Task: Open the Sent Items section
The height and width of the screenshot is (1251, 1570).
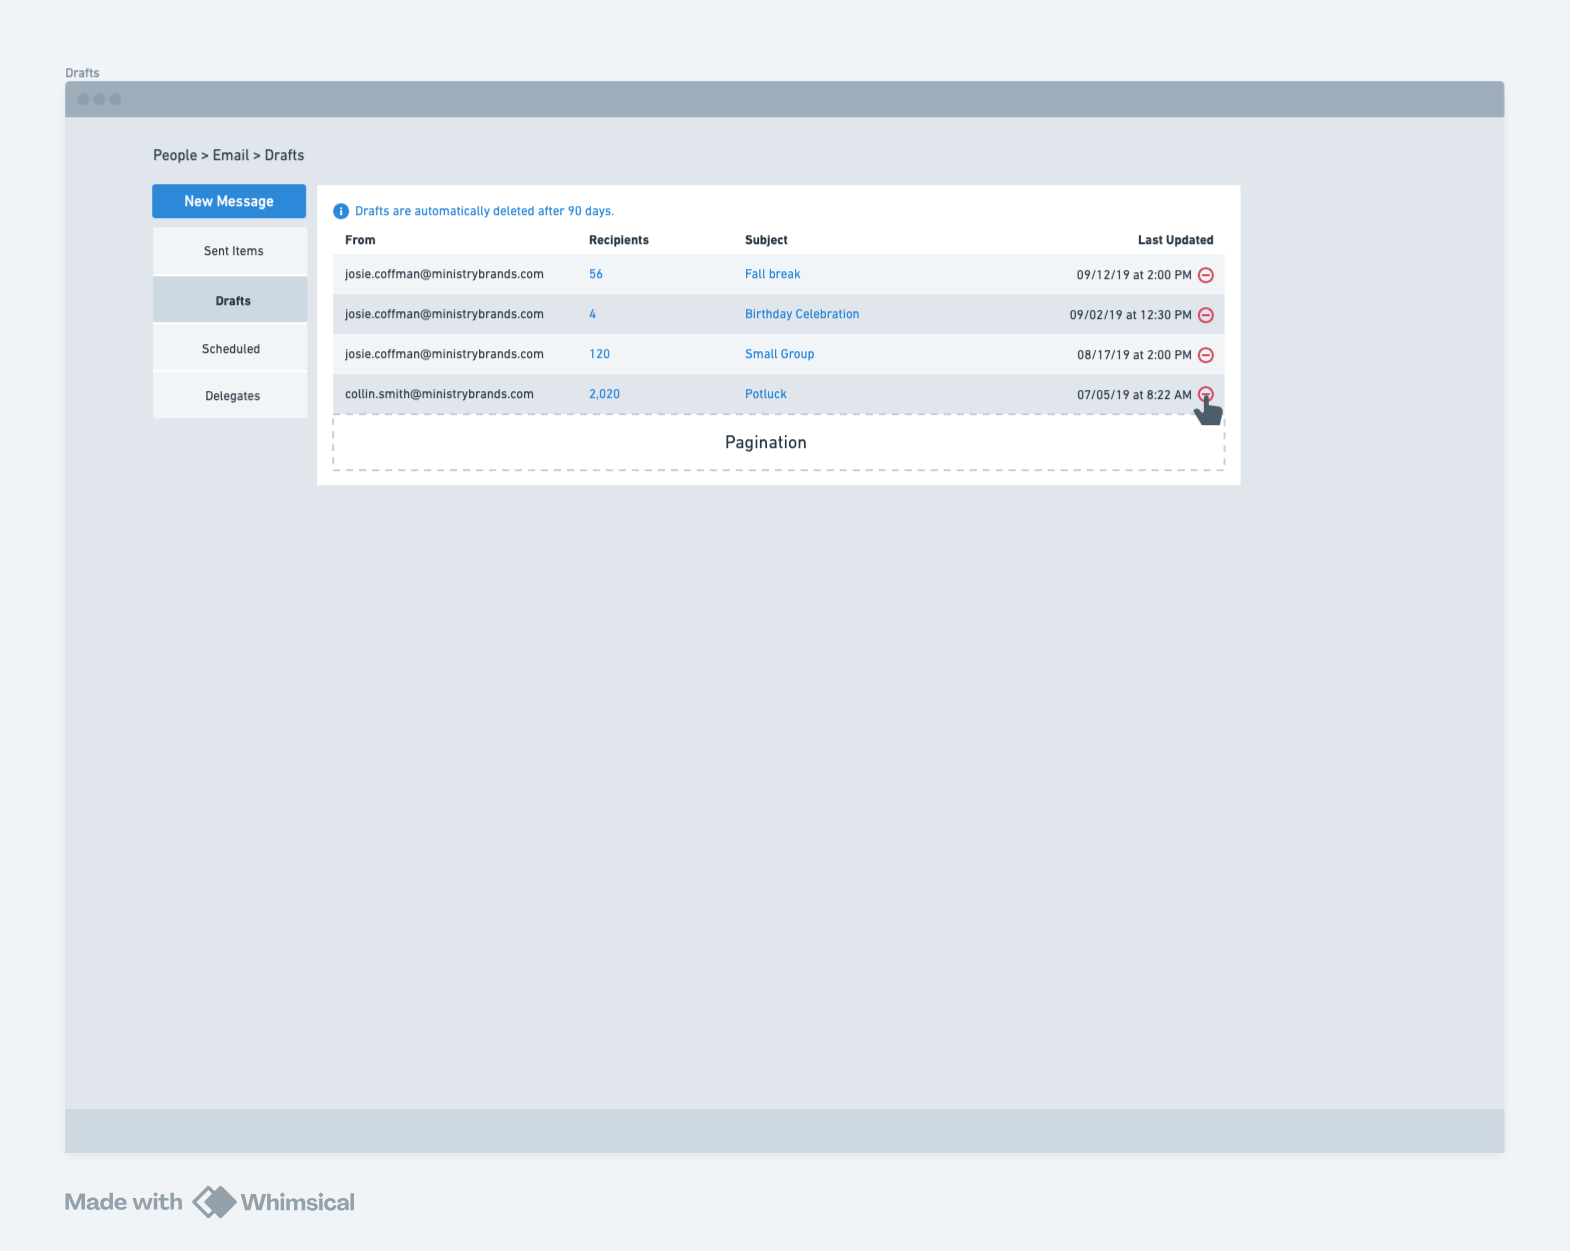Action: point(230,251)
